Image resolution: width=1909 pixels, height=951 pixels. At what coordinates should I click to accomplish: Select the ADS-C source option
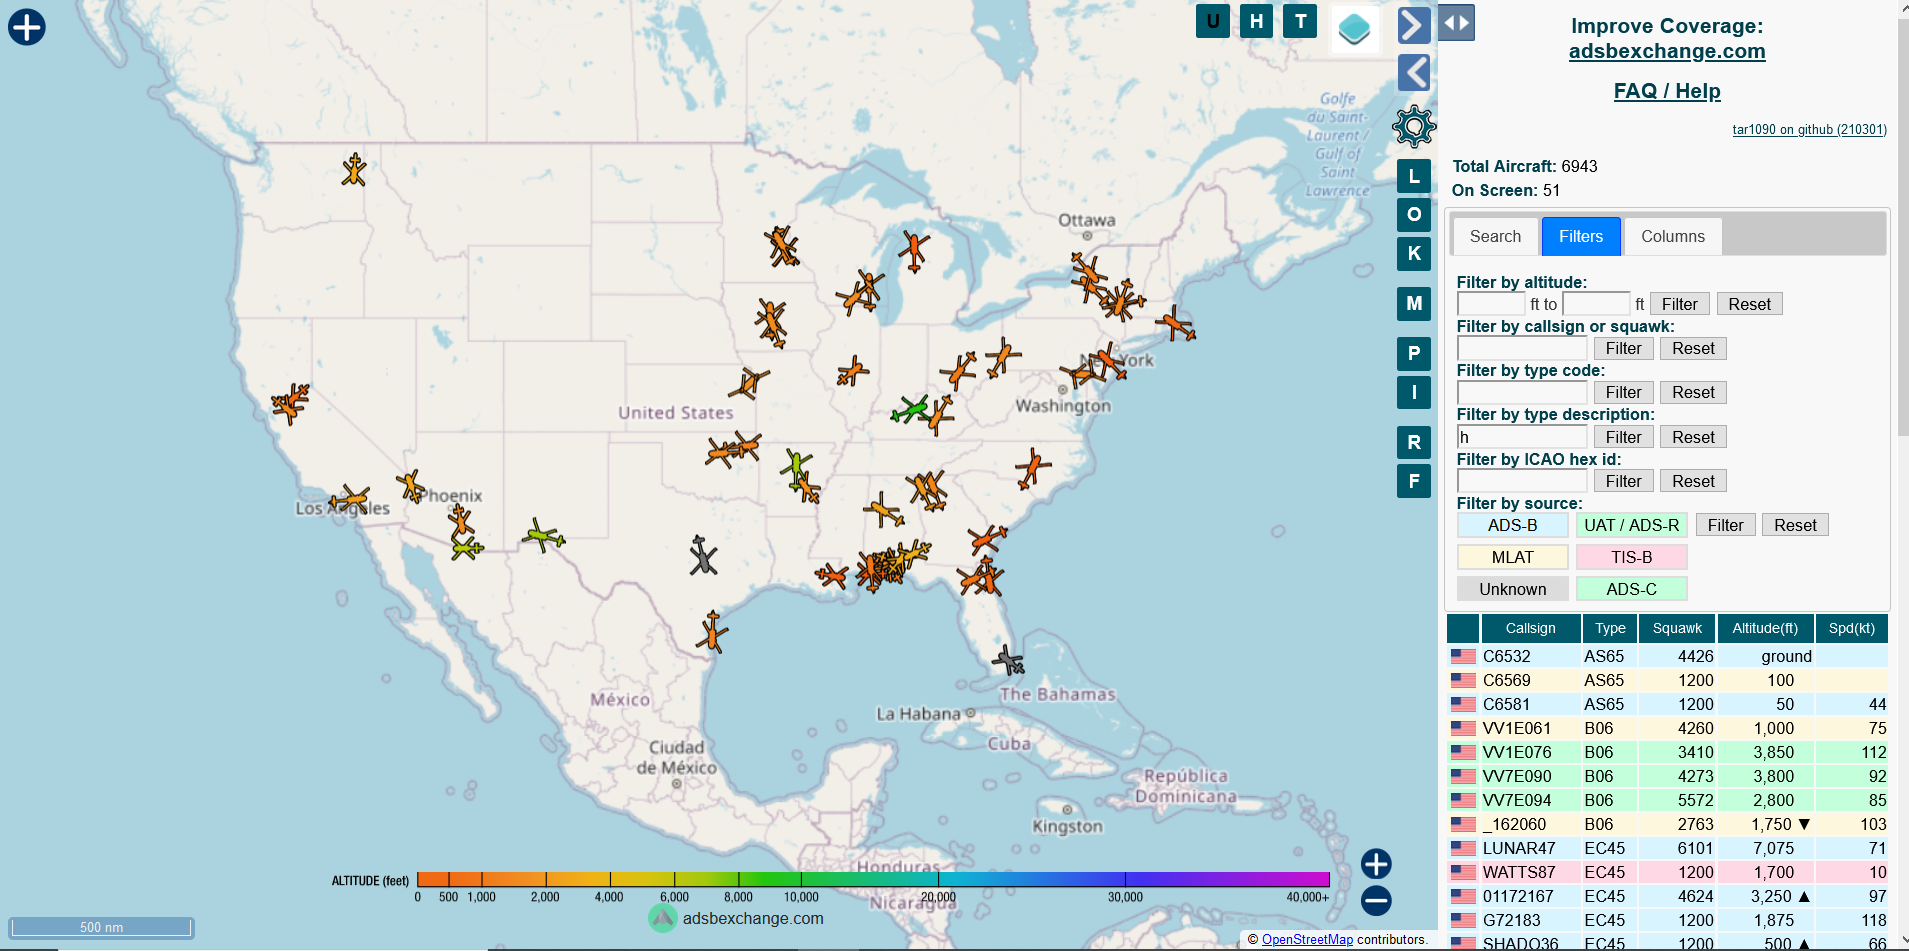pyautogui.click(x=1631, y=589)
